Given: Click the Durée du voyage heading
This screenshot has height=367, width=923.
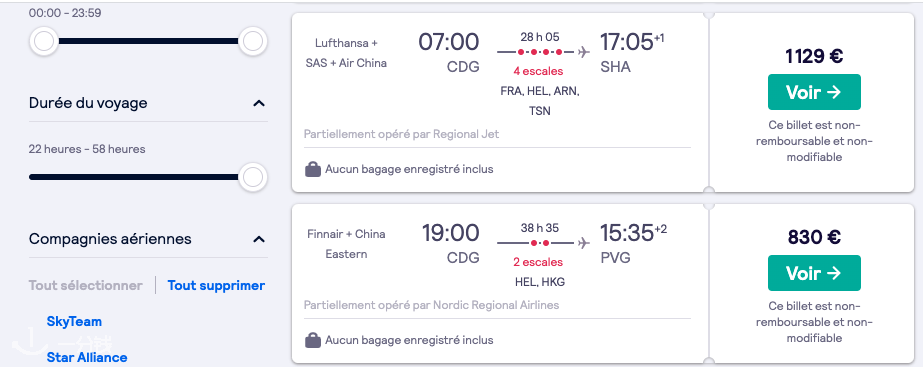Looking at the screenshot, I should coord(88,103).
